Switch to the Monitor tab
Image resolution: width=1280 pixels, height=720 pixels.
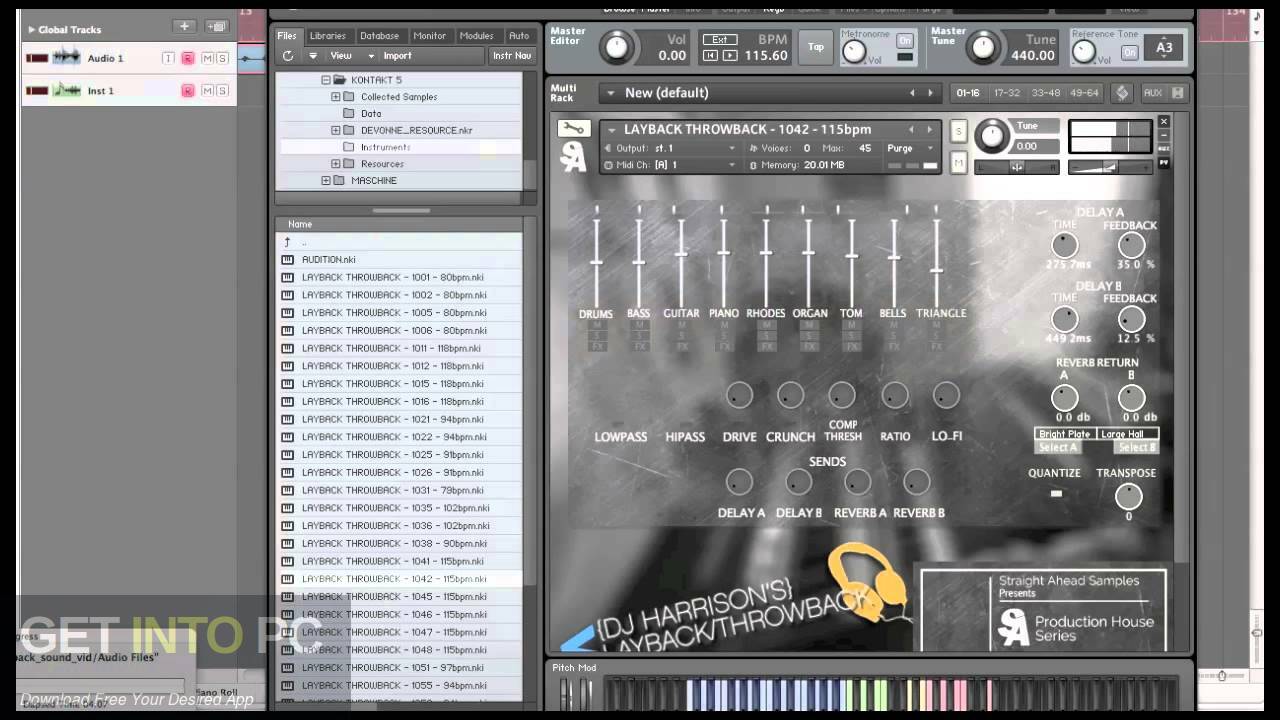tap(430, 36)
